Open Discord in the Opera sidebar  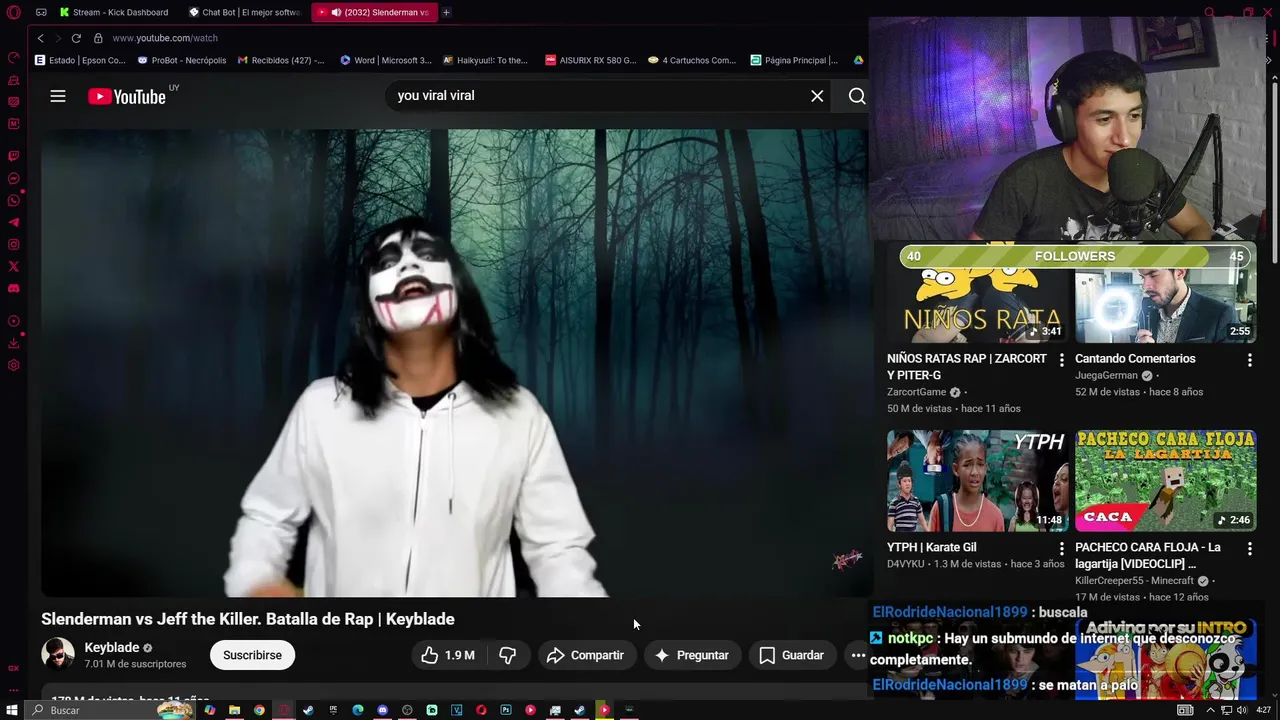(13, 289)
